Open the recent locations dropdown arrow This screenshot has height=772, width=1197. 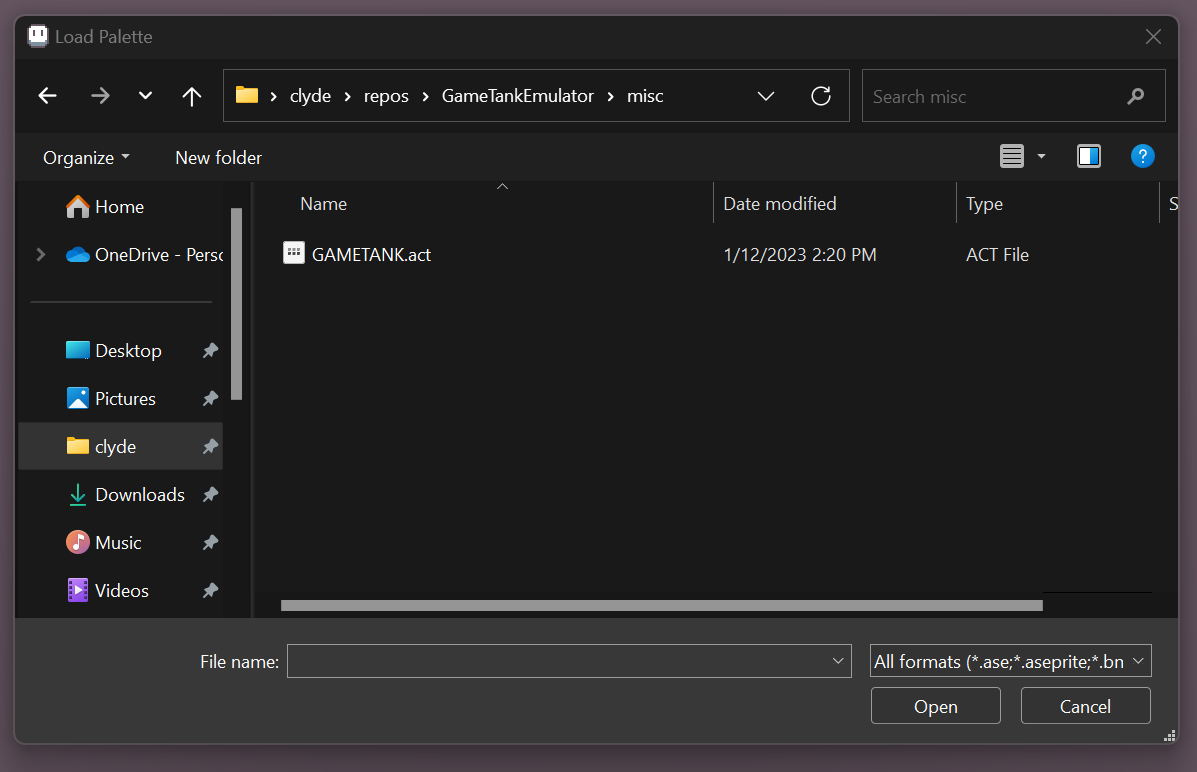(x=145, y=96)
